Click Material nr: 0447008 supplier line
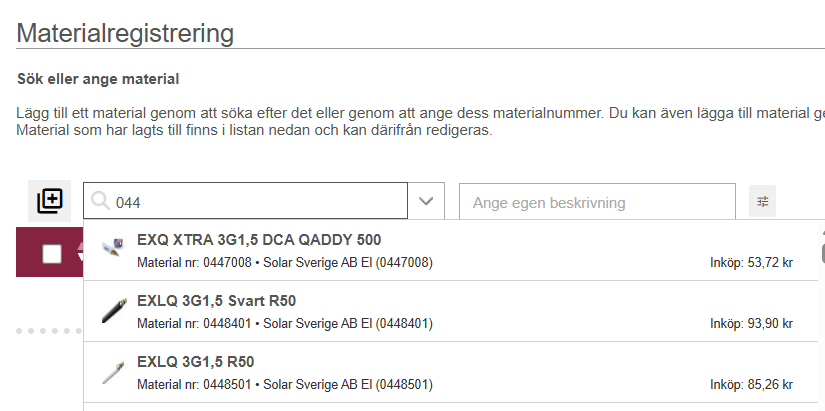The image size is (825, 411). (x=284, y=263)
